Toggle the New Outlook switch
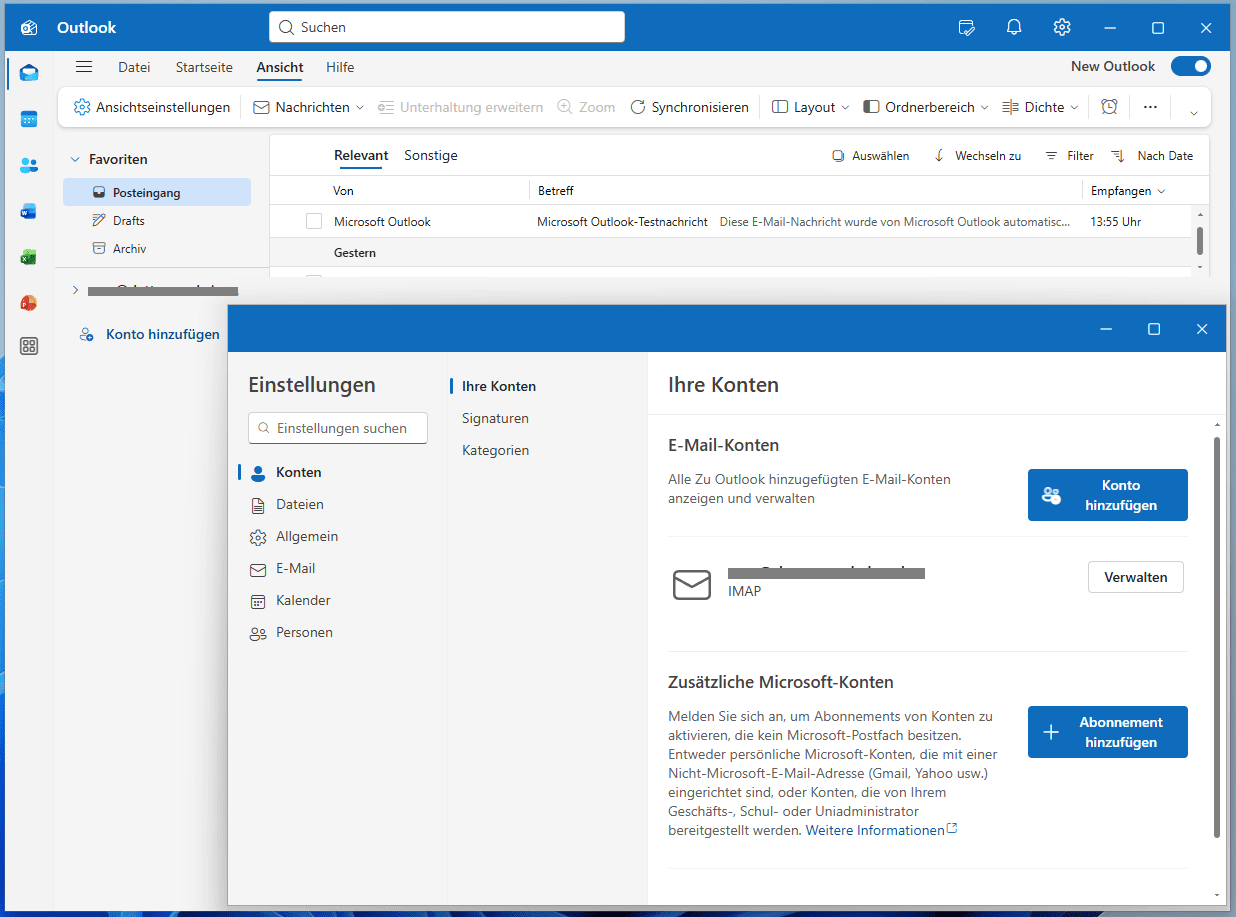Image resolution: width=1236 pixels, height=917 pixels. [x=1190, y=66]
